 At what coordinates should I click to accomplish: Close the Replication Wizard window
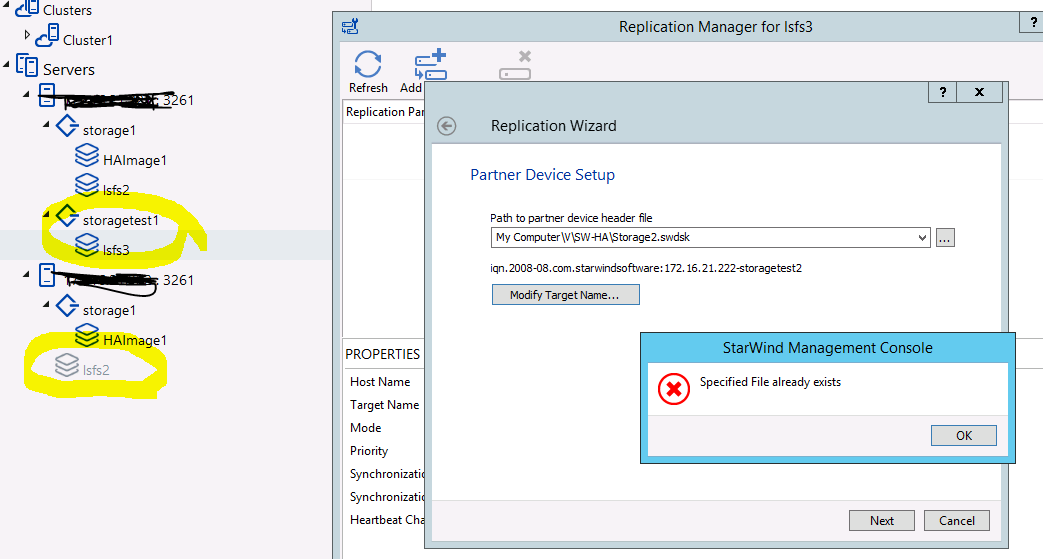click(979, 92)
